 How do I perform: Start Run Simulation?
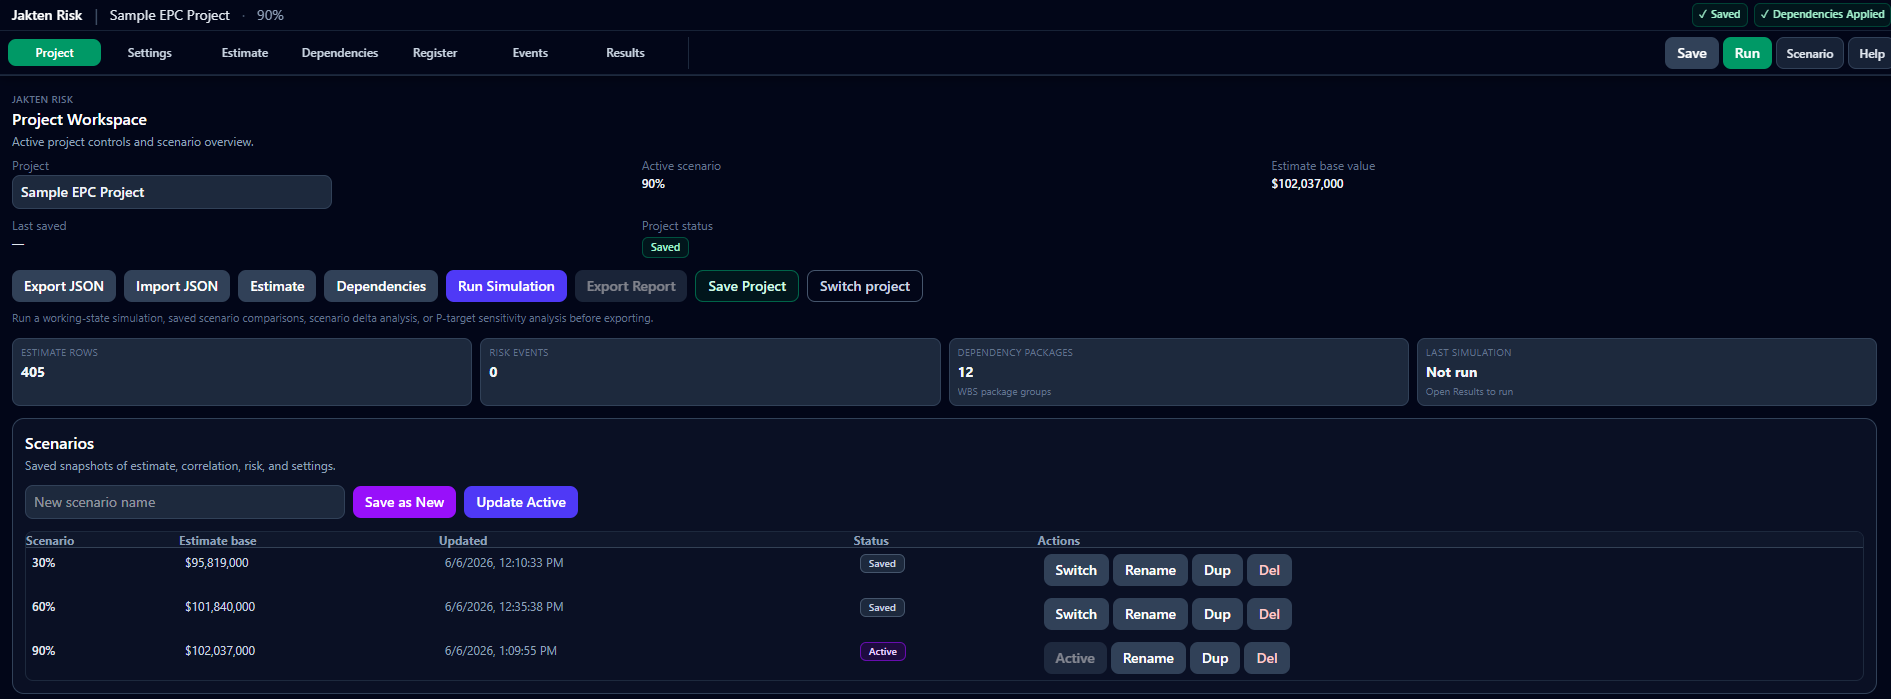coord(506,286)
